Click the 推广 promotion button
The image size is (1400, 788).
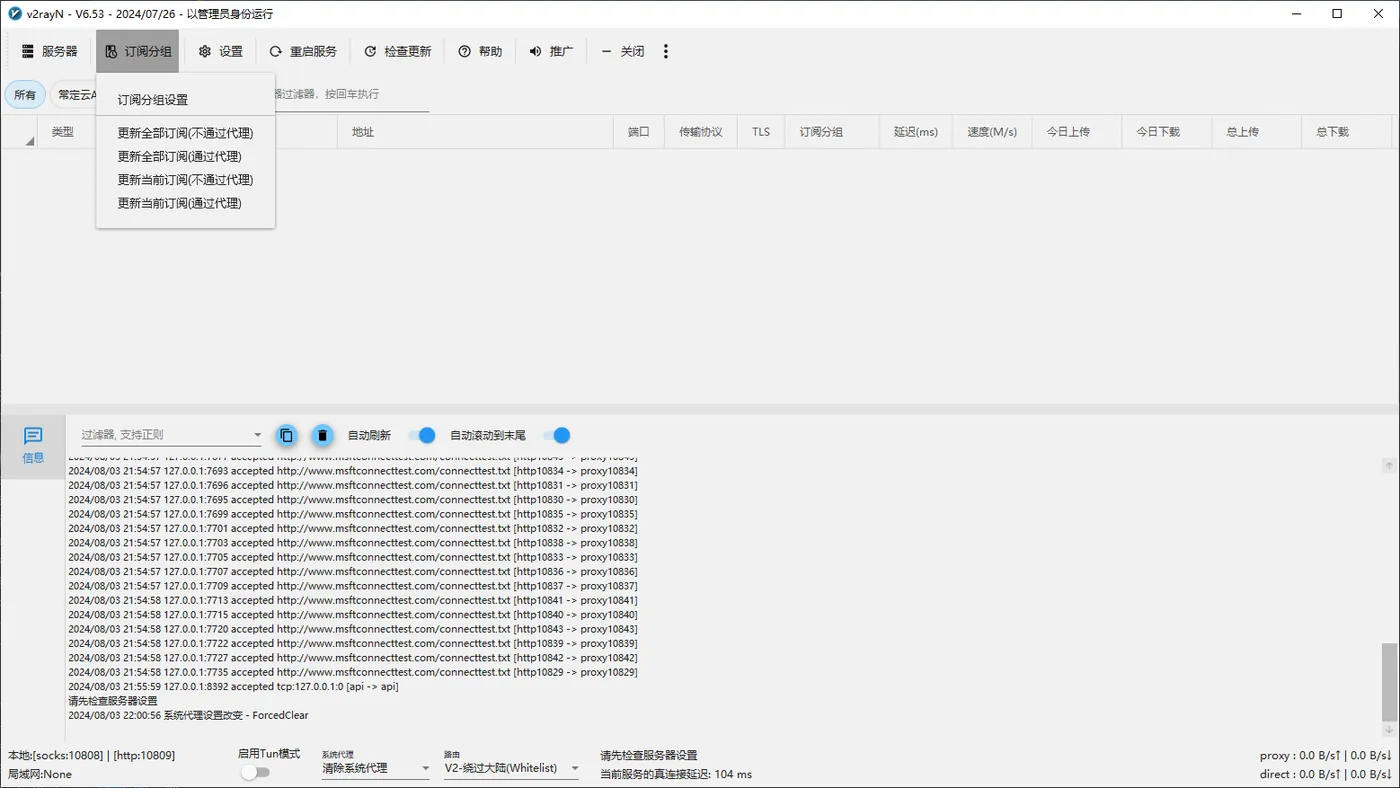[551, 51]
